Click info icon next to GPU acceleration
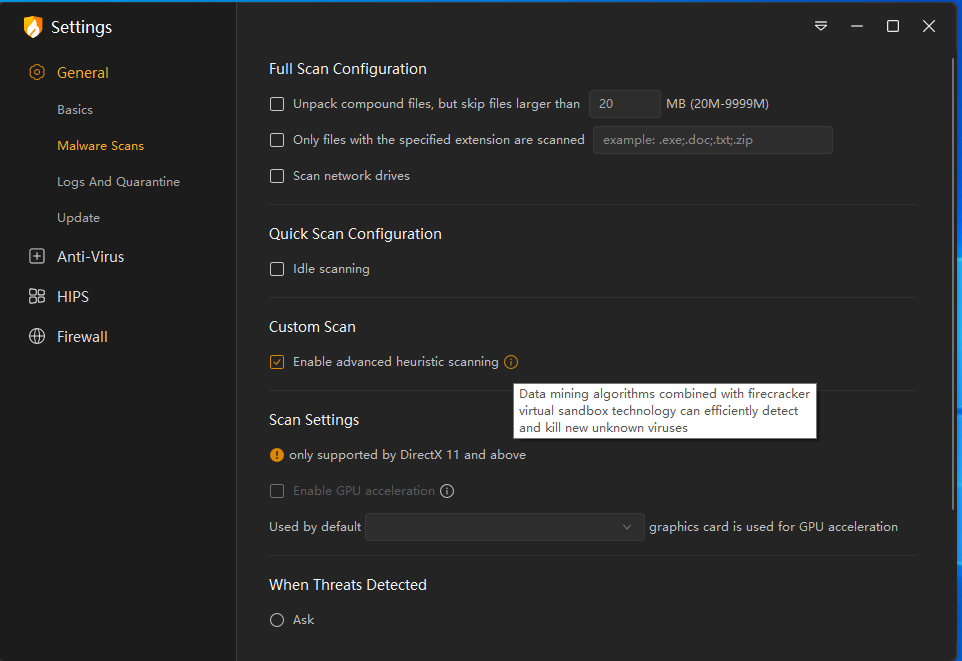This screenshot has height=661, width=962. pos(447,491)
